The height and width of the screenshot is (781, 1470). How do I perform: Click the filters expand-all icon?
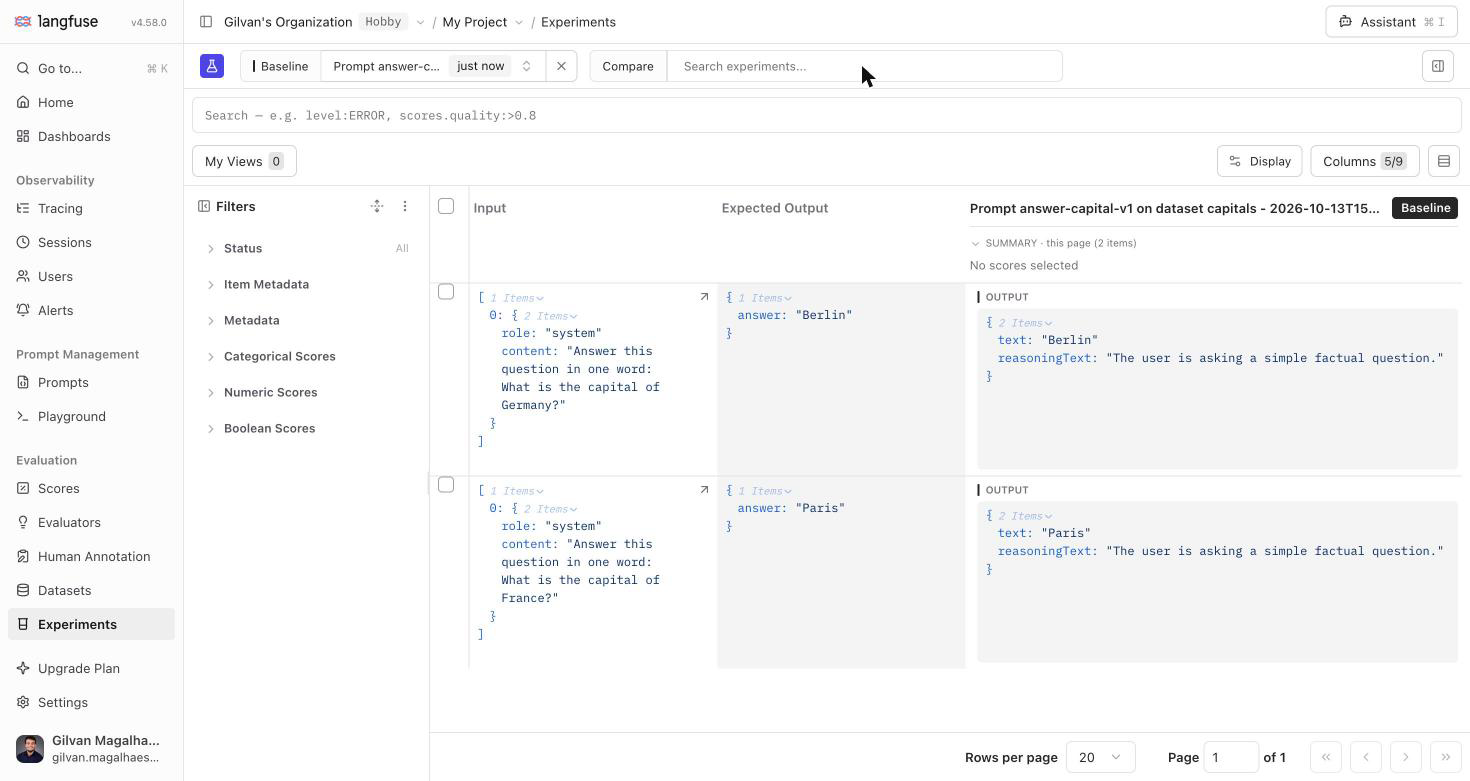(x=377, y=206)
